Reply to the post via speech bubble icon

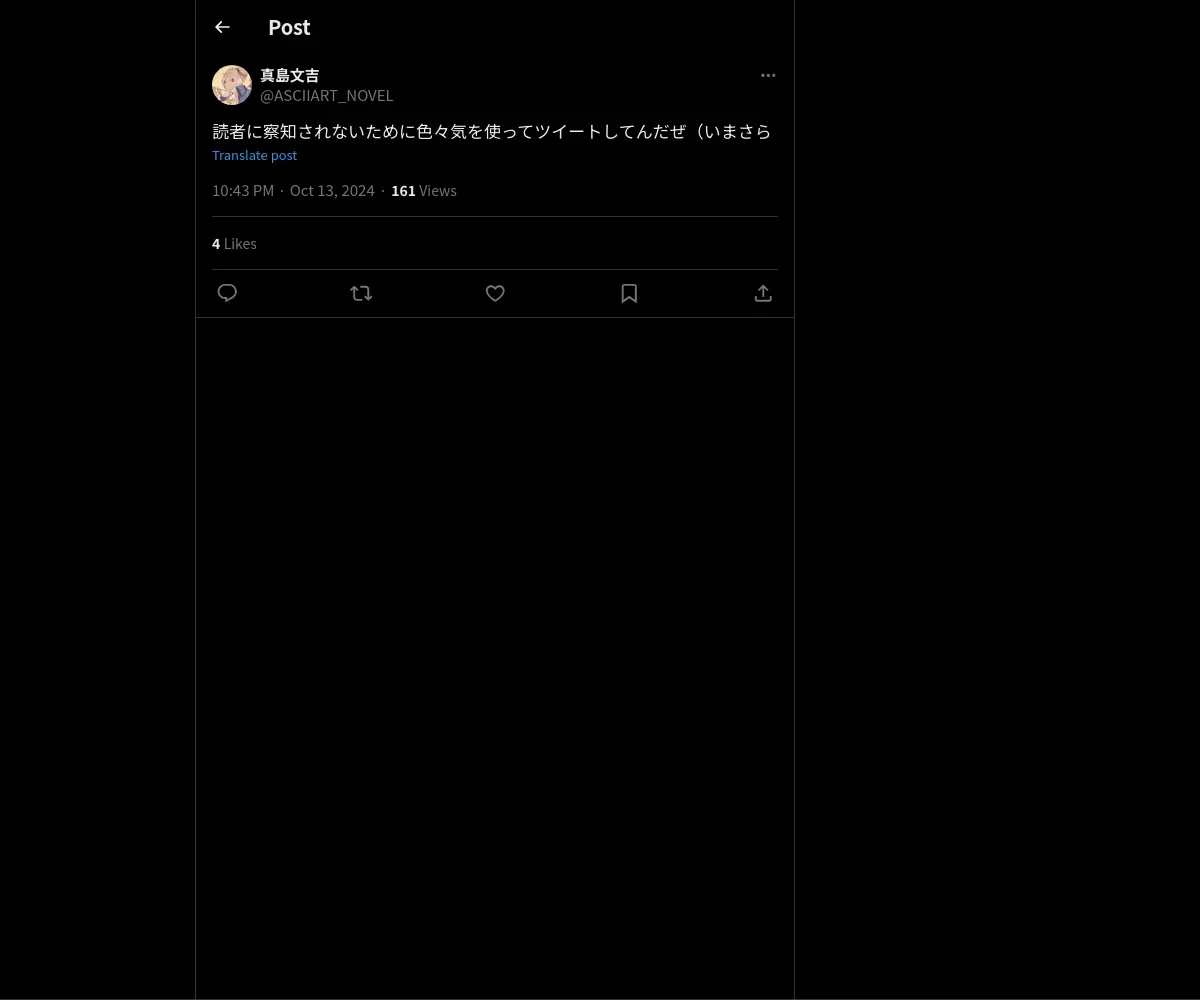coord(227,293)
